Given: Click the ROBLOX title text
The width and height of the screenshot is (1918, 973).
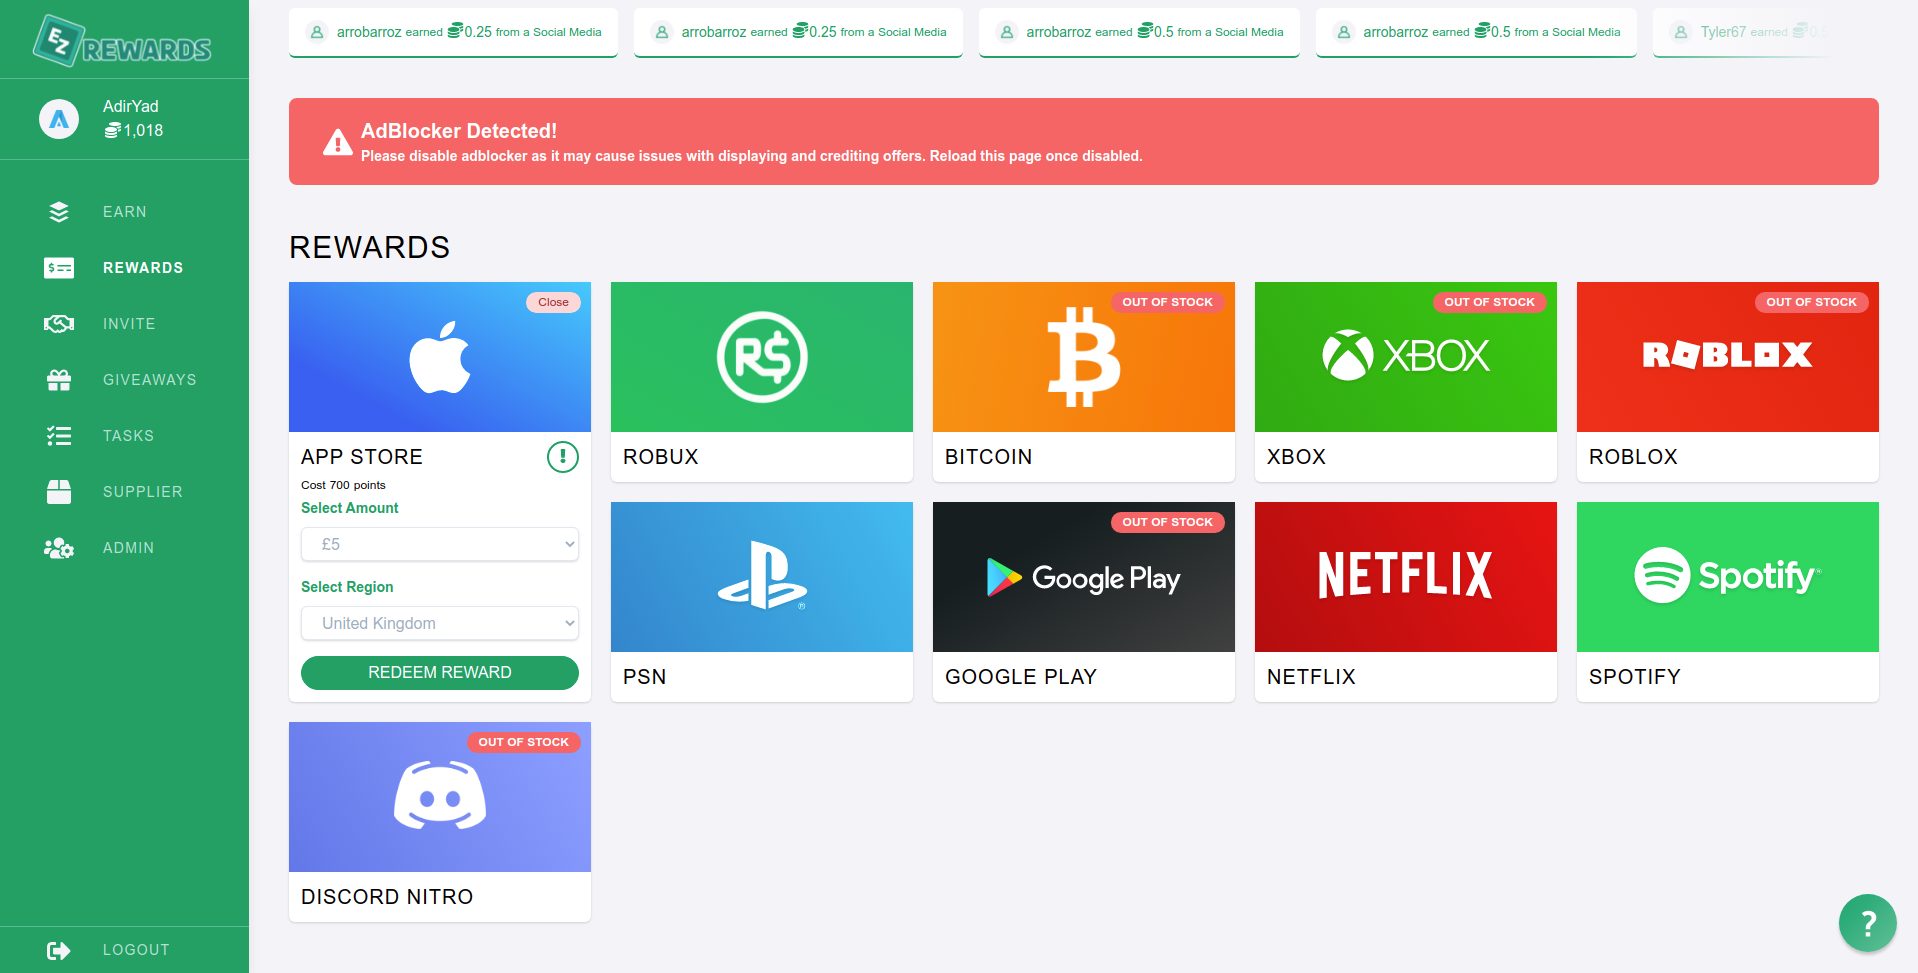Looking at the screenshot, I should [1633, 457].
